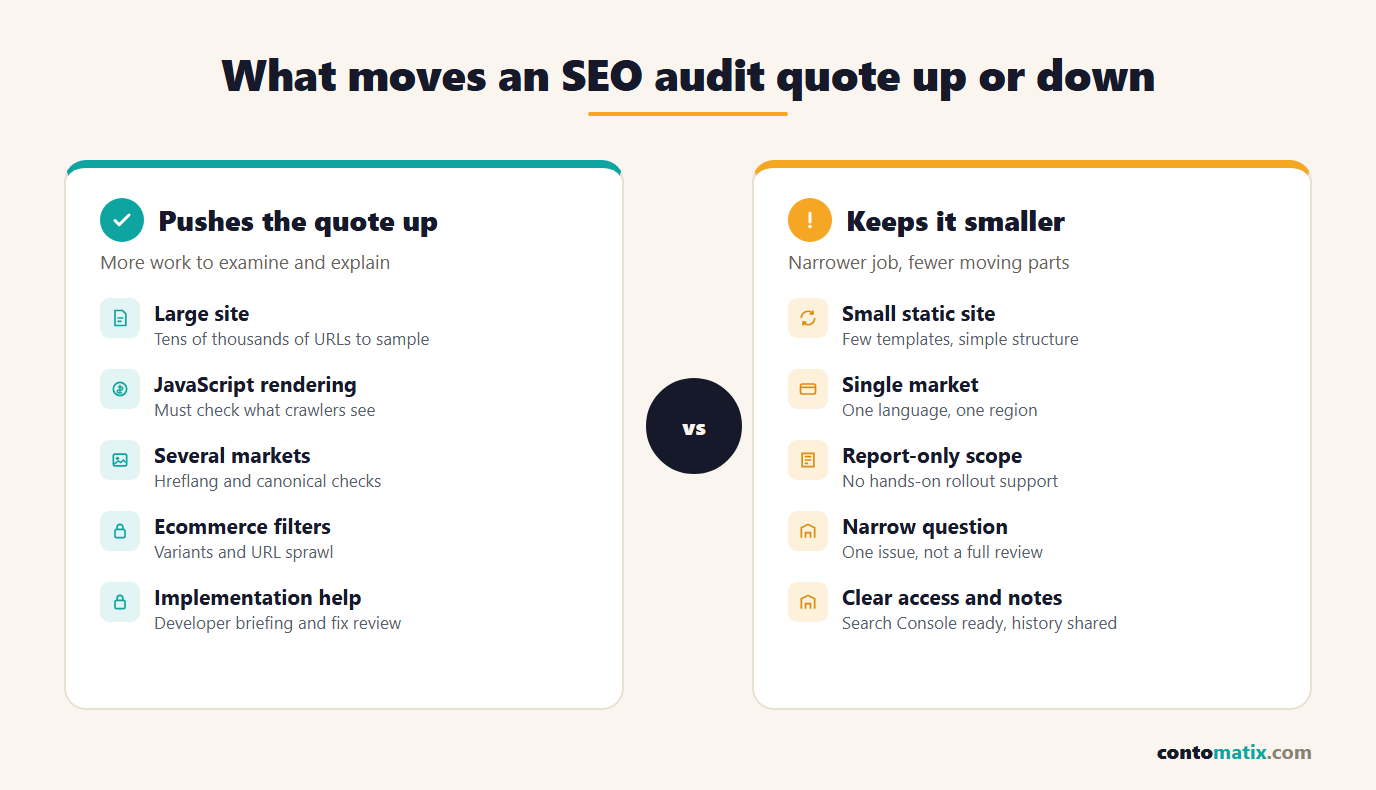1376x790 pixels.
Task: Click Developer briefing and fix review text
Action: (278, 623)
